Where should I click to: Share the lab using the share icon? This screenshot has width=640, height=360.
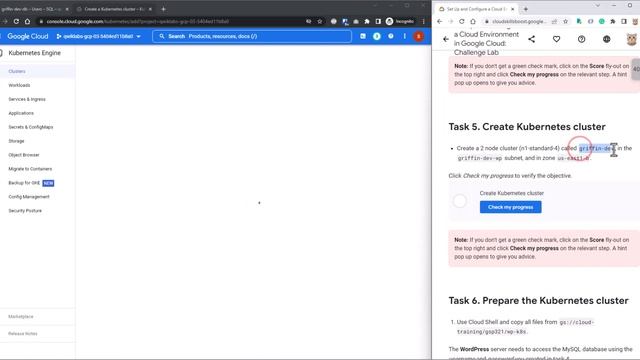[x=531, y=39]
